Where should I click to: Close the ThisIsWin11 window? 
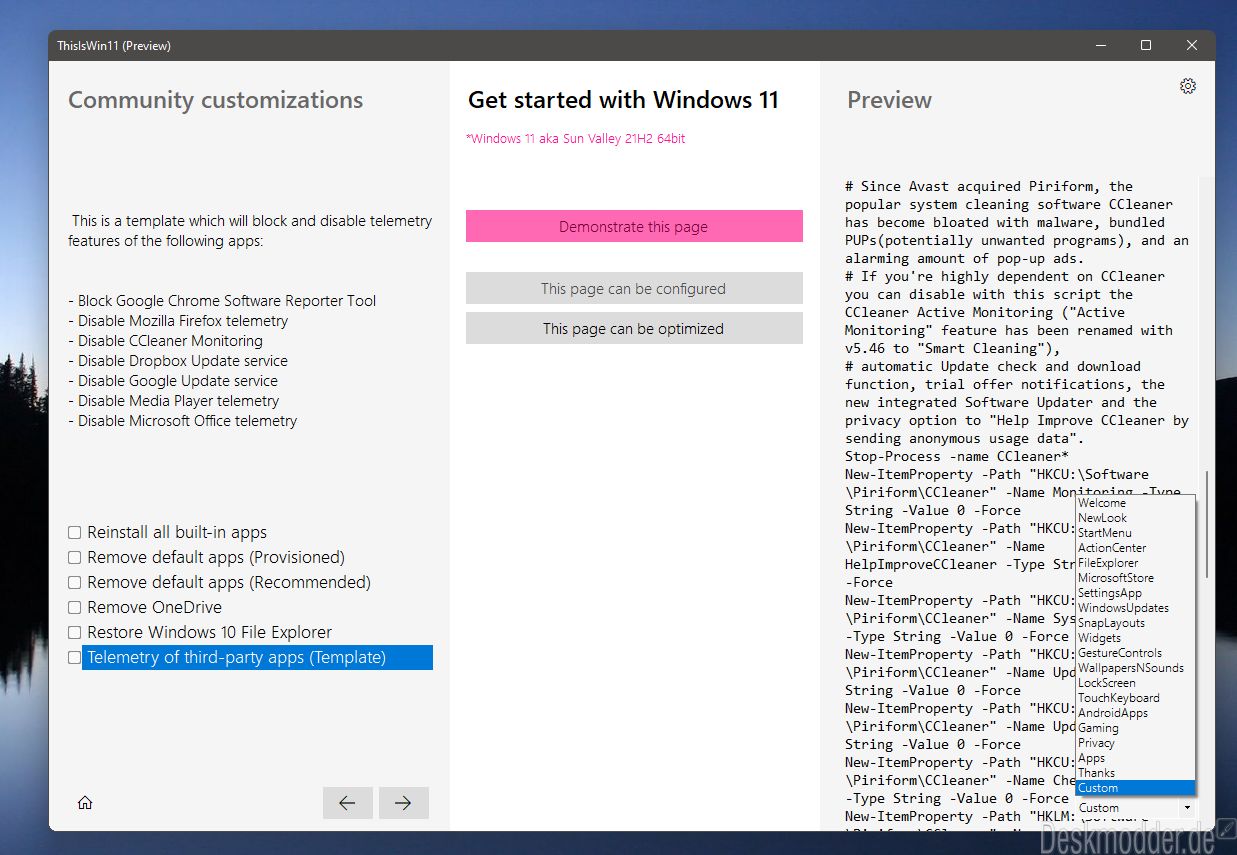[1192, 46]
